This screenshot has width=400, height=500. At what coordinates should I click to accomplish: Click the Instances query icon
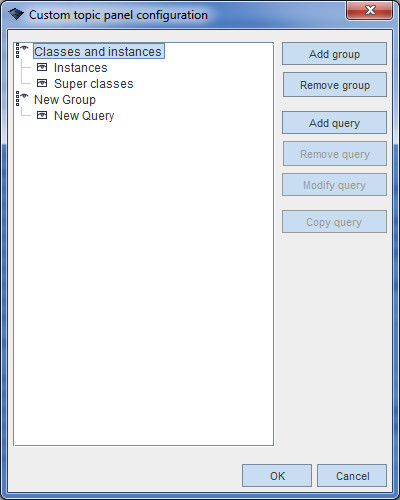tap(42, 67)
